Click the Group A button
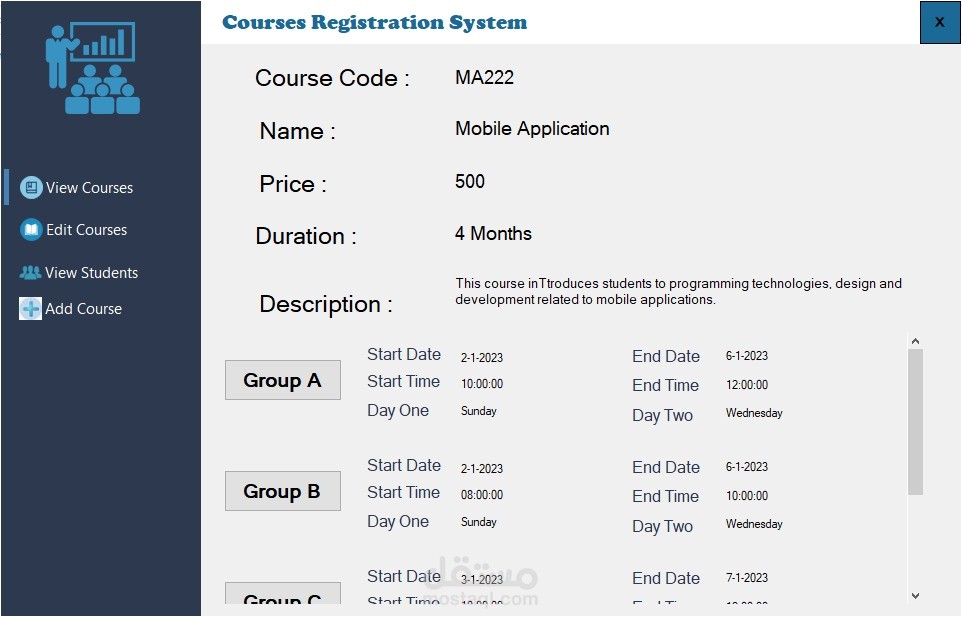Image resolution: width=962 pixels, height=621 pixels. [282, 380]
